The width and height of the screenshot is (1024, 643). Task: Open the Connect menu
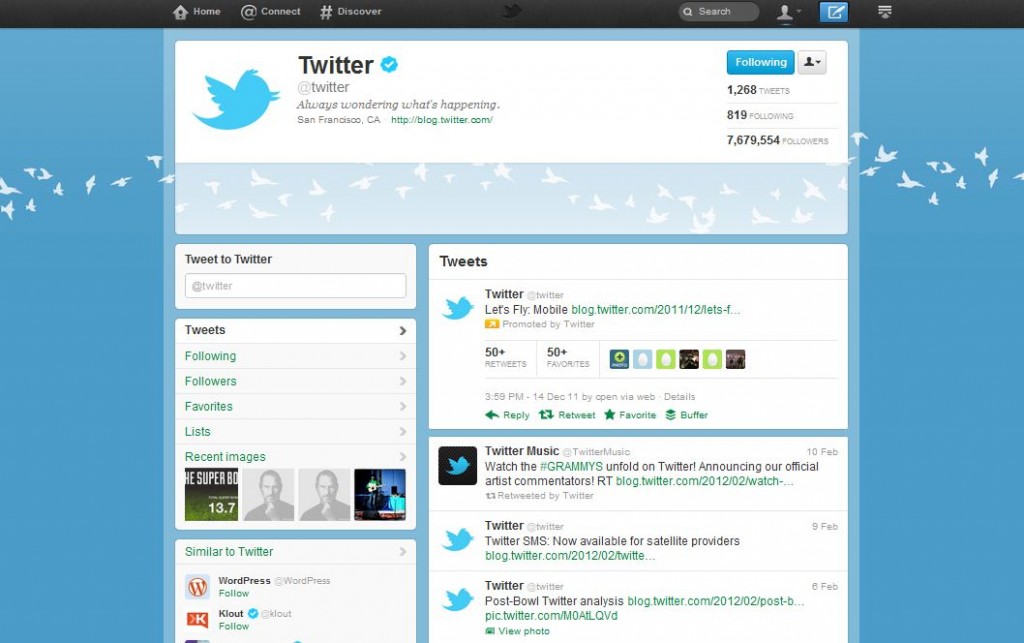[x=269, y=12]
